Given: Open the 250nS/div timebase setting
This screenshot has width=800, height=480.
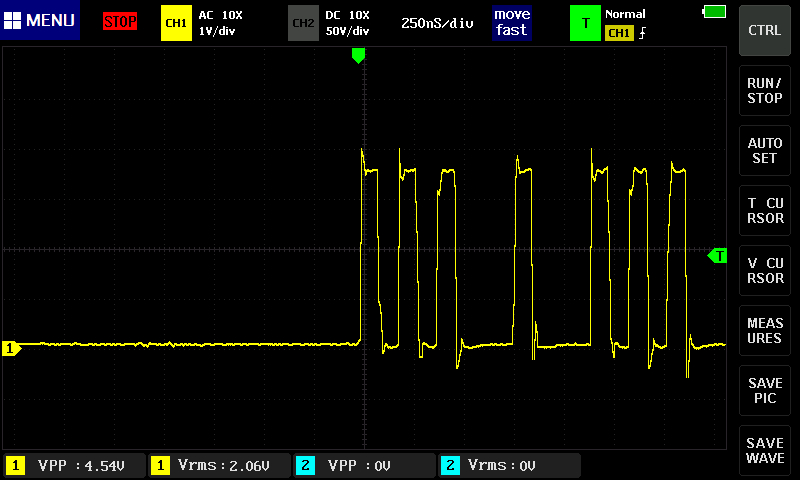Looking at the screenshot, I should tap(437, 22).
